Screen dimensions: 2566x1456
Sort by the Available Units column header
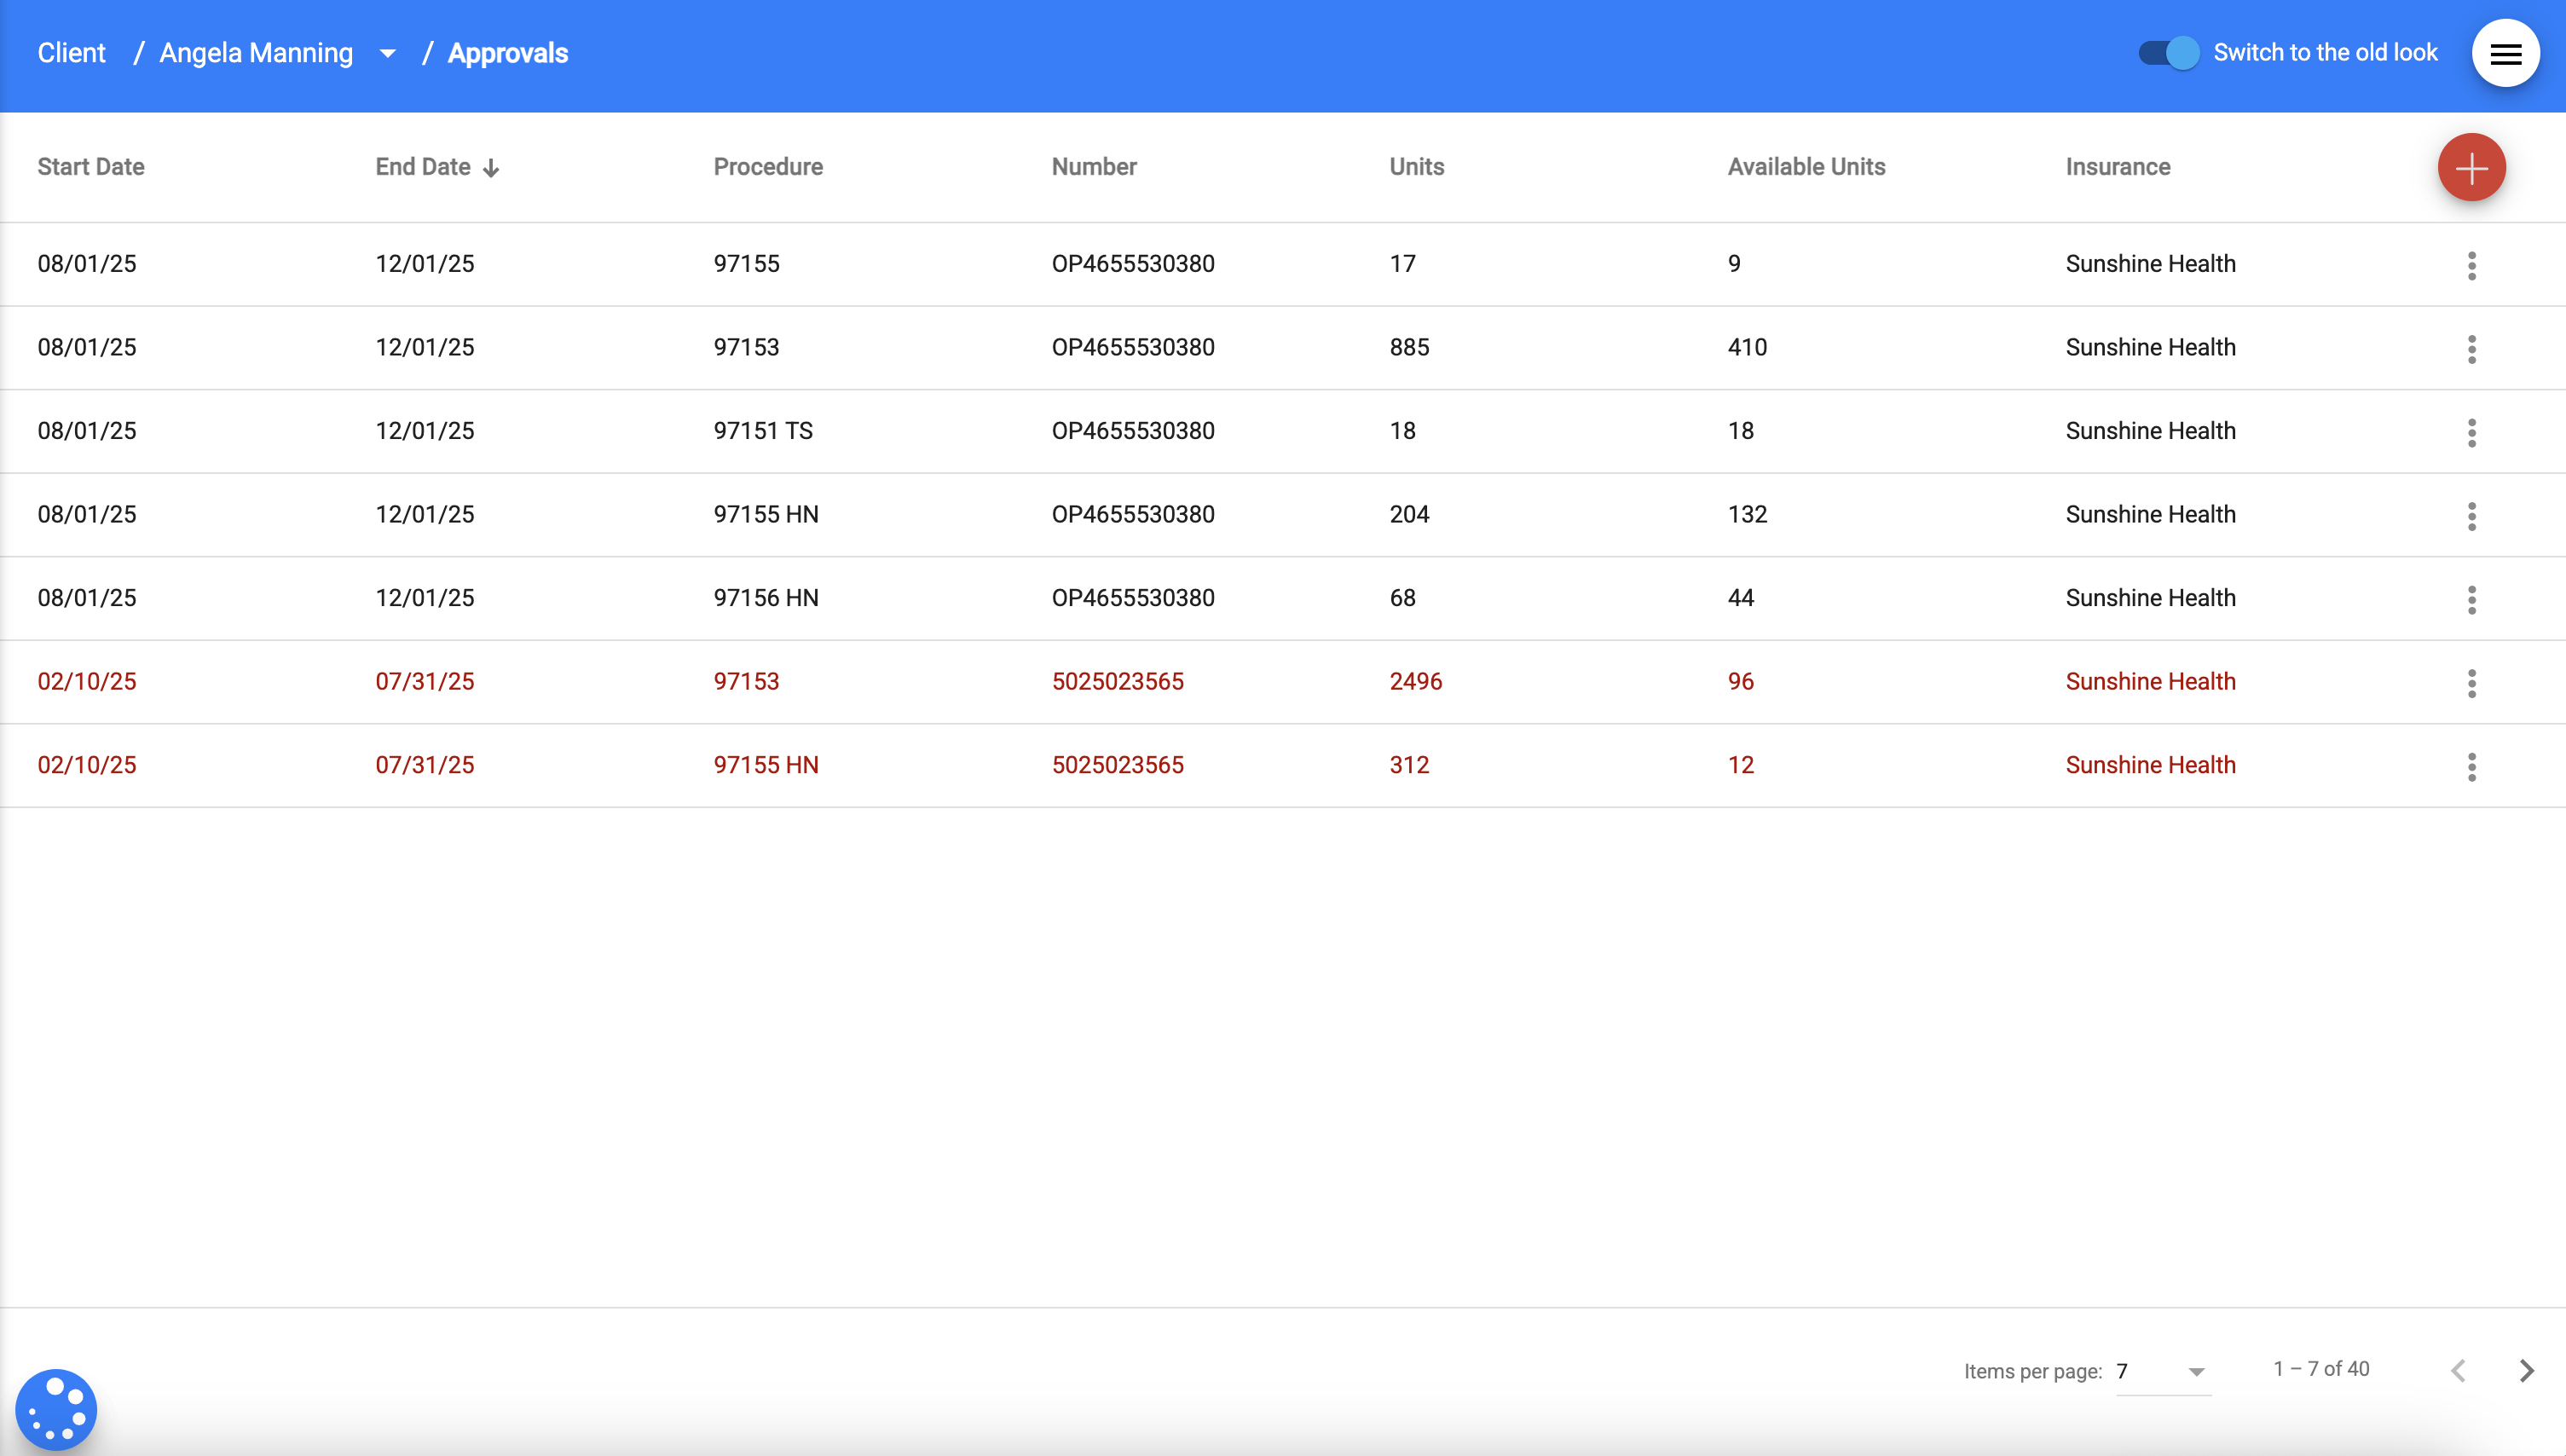tap(1806, 167)
